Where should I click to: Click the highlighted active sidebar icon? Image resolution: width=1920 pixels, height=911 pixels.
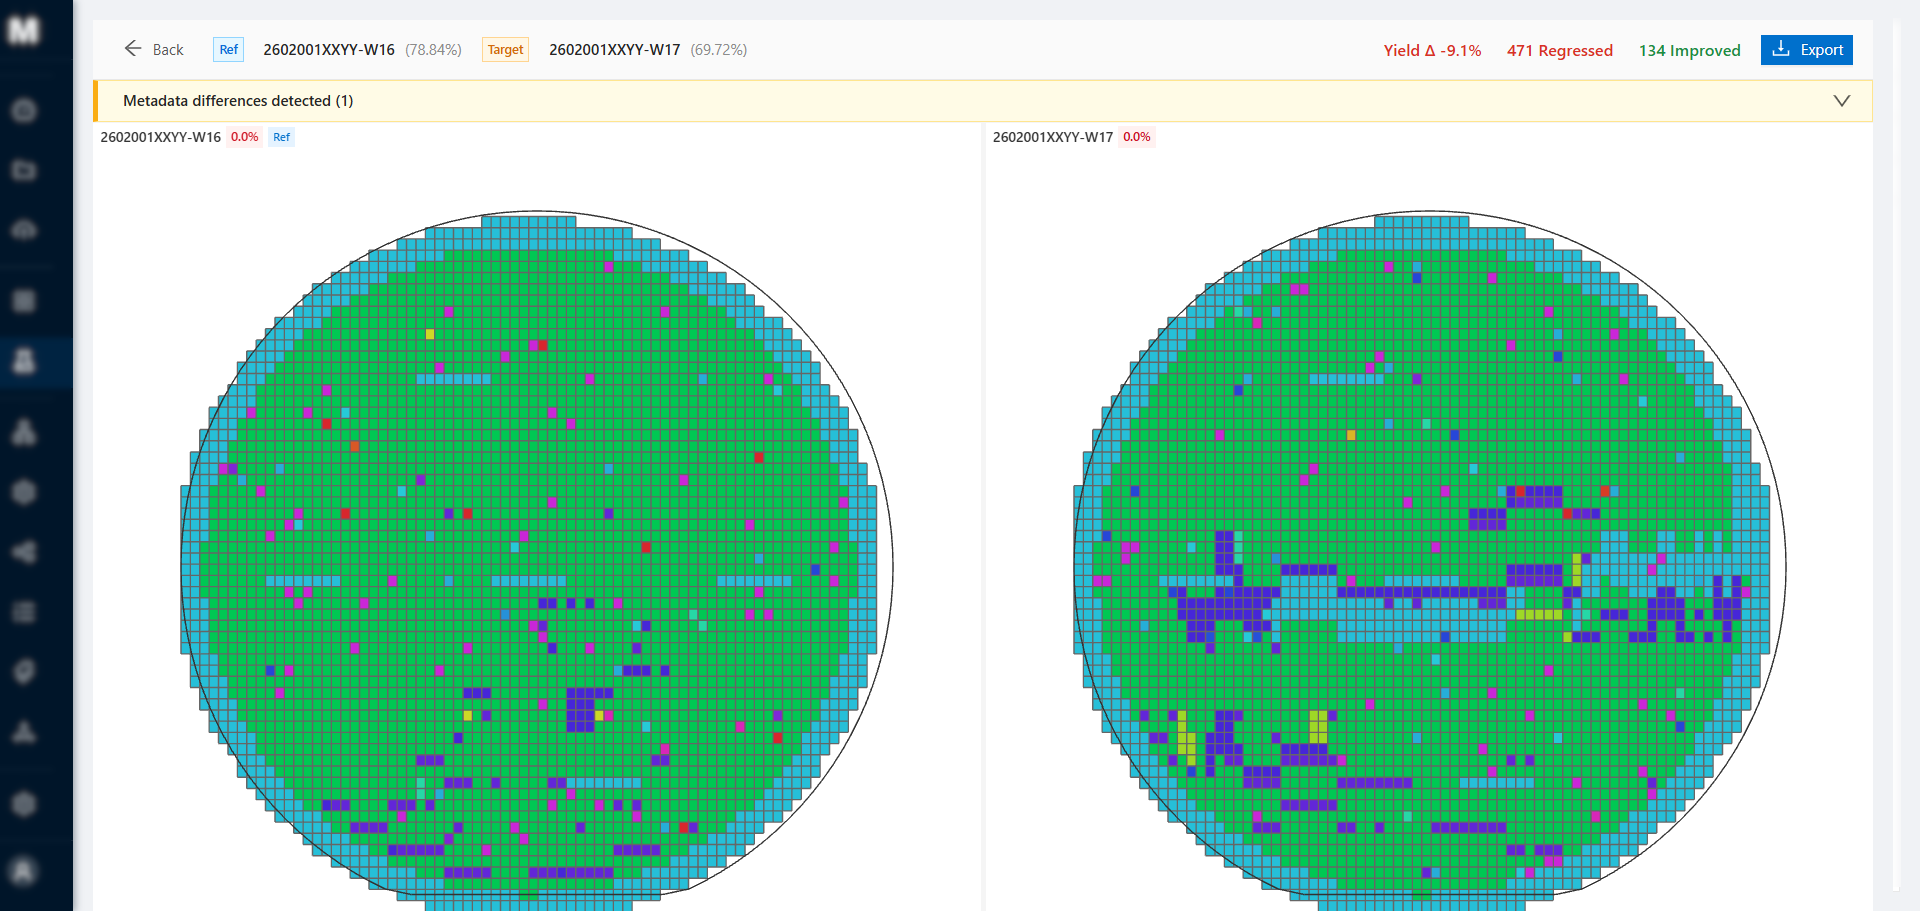point(24,361)
